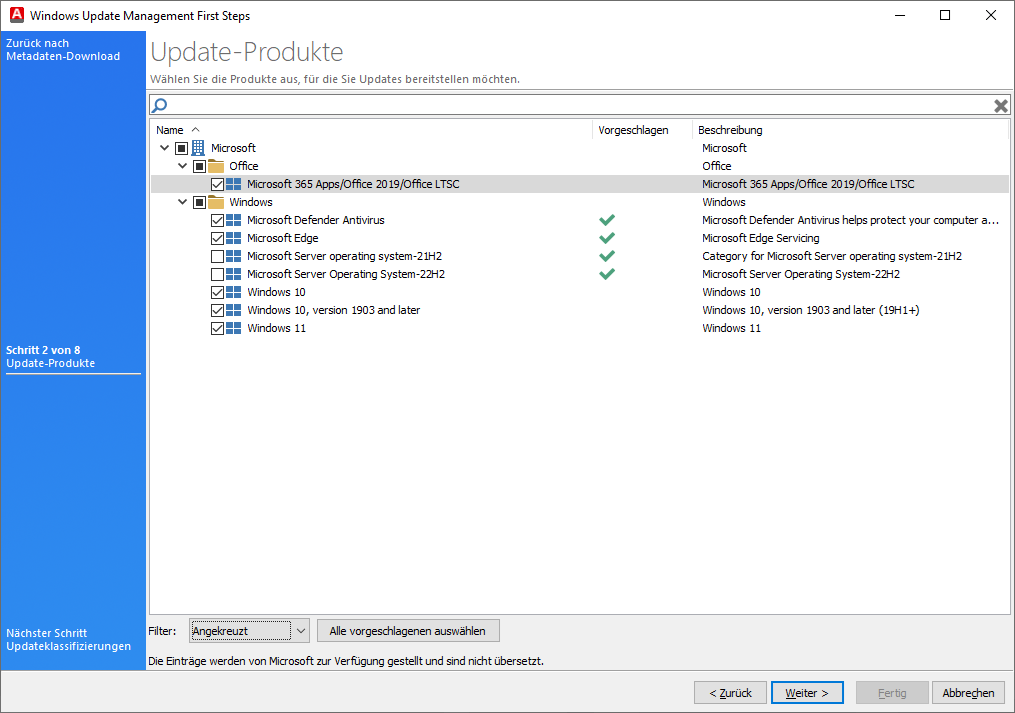Uncheck Microsoft Defender Antivirus
Viewport: 1015px width, 713px height.
218,220
